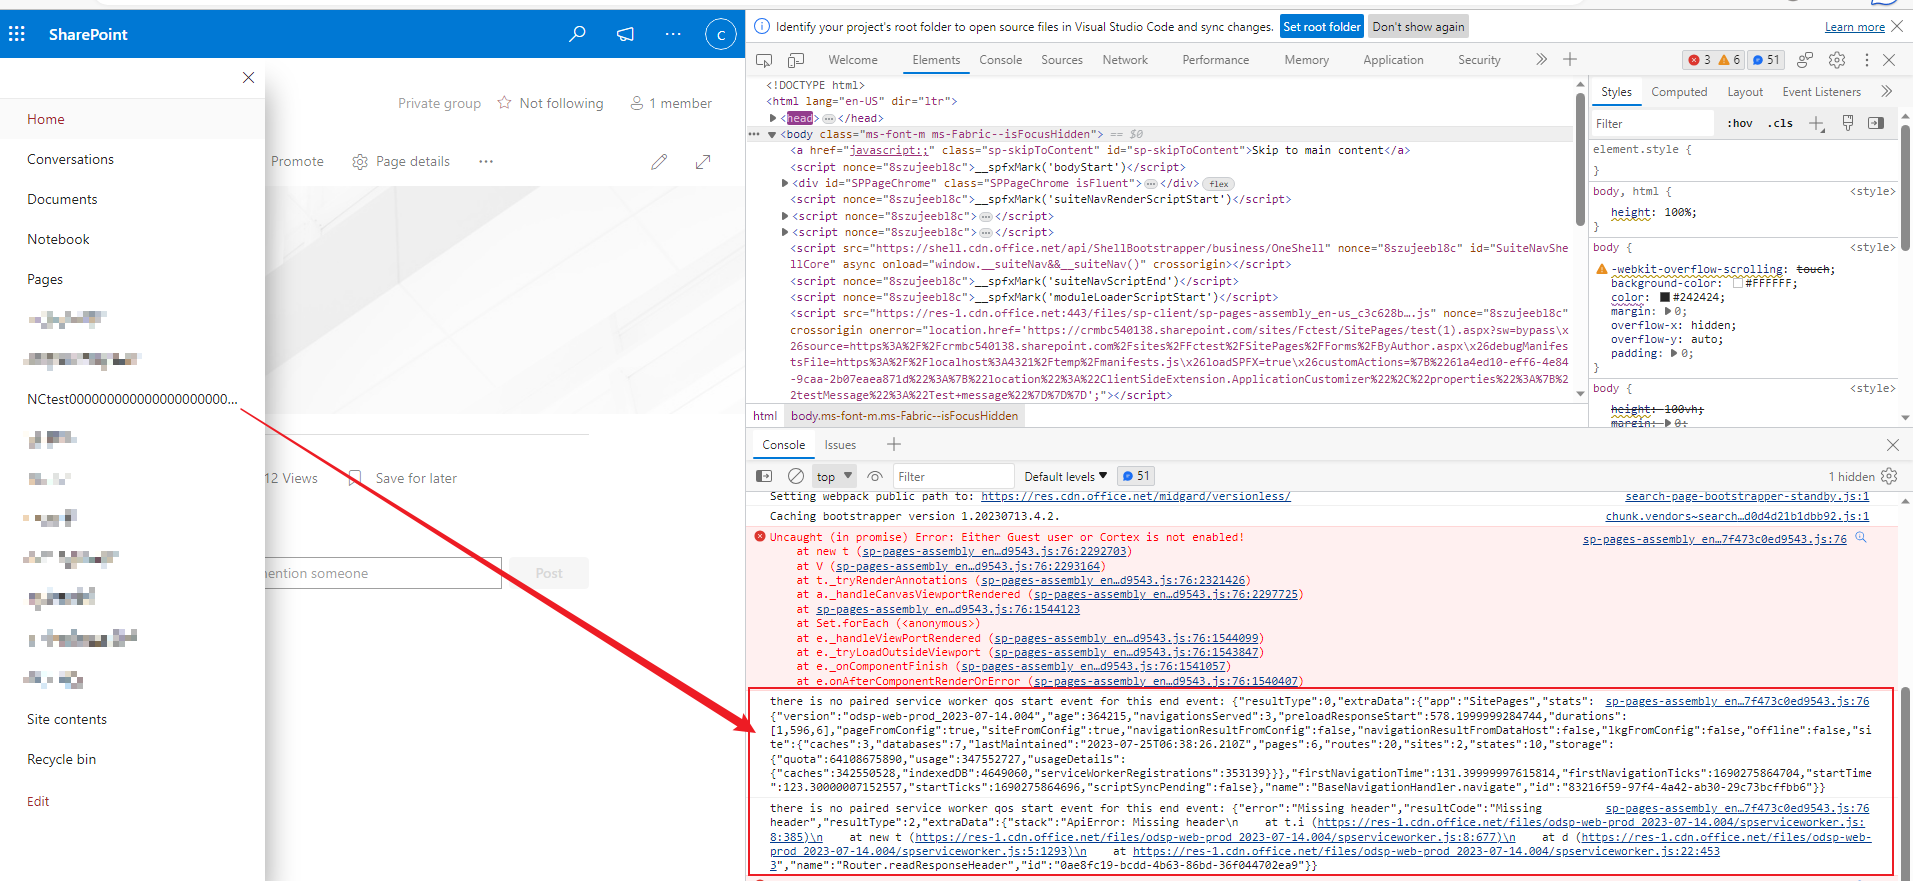Open the SharePoint header ellipsis menu
1913x881 pixels.
673,34
